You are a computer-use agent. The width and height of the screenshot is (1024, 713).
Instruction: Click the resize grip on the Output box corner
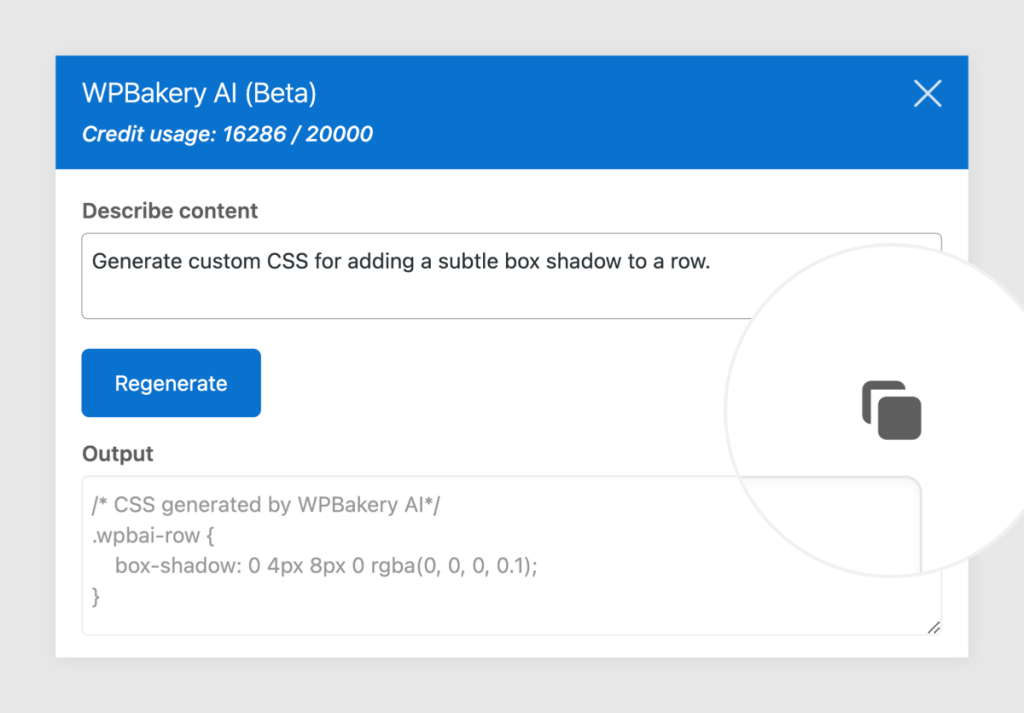pos(934,628)
